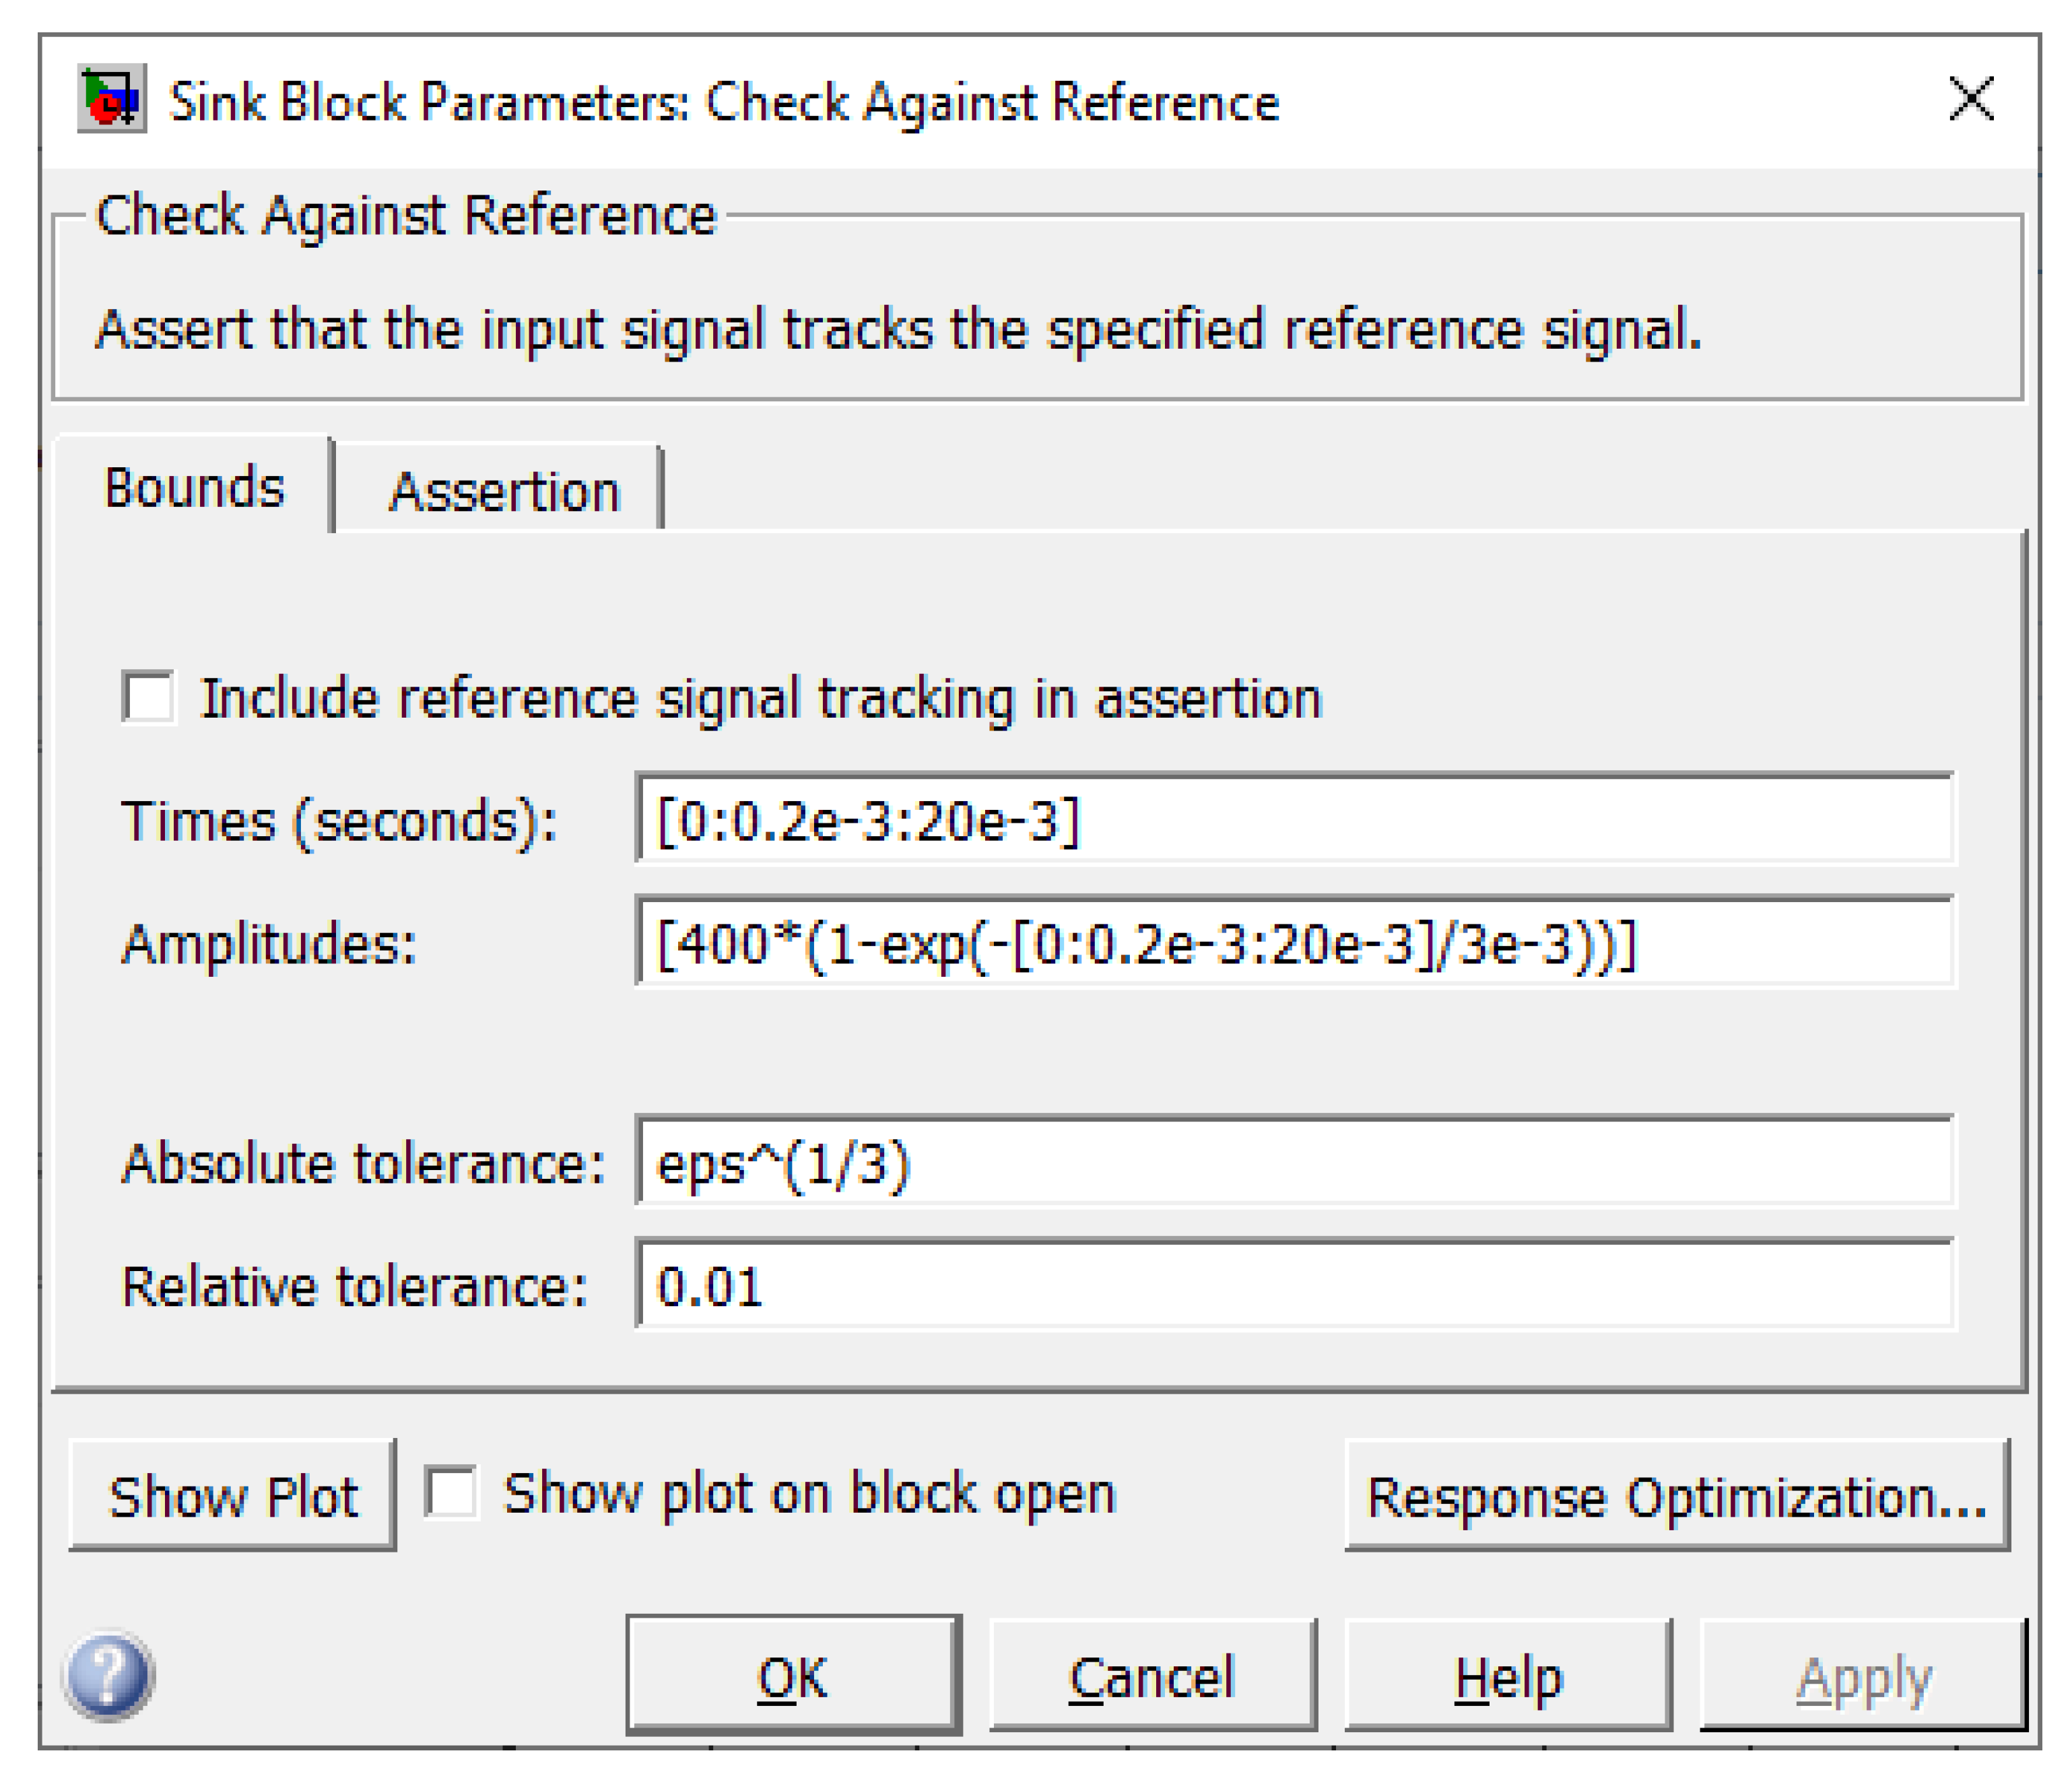
Task: Open Response Optimization dialog
Action: (x=1676, y=1496)
